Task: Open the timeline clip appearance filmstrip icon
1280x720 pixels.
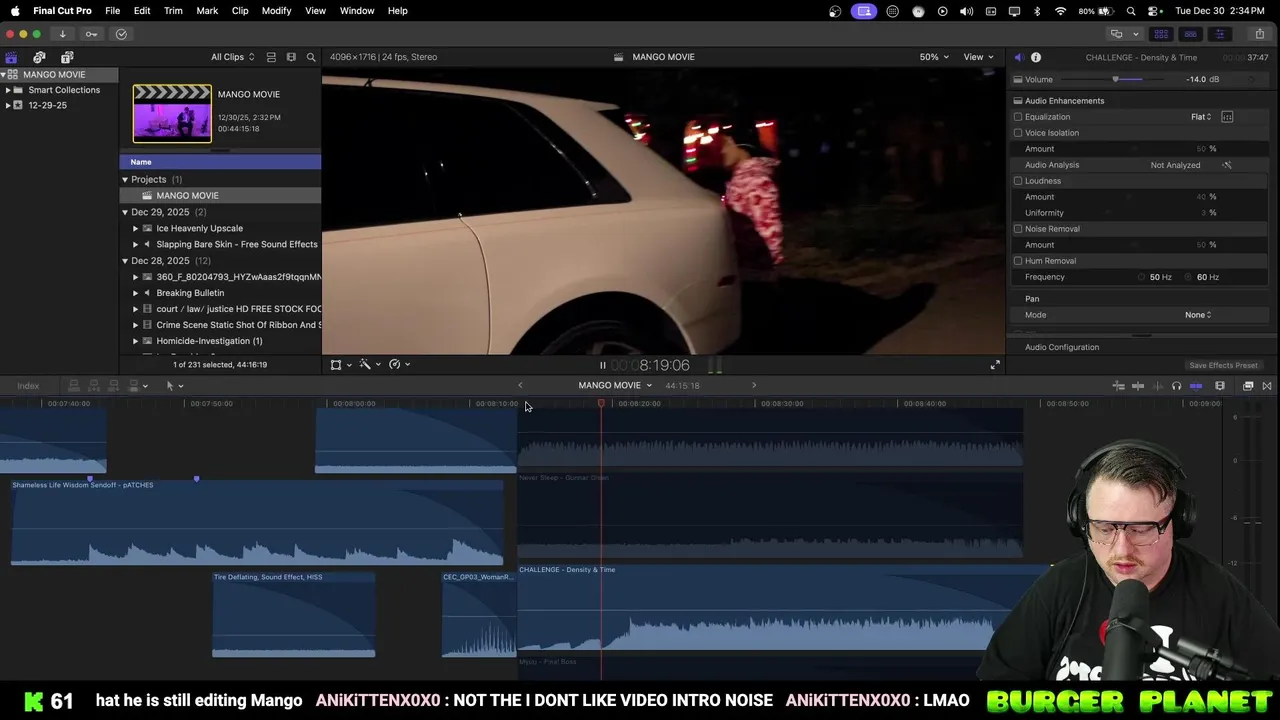Action: click(x=1220, y=386)
